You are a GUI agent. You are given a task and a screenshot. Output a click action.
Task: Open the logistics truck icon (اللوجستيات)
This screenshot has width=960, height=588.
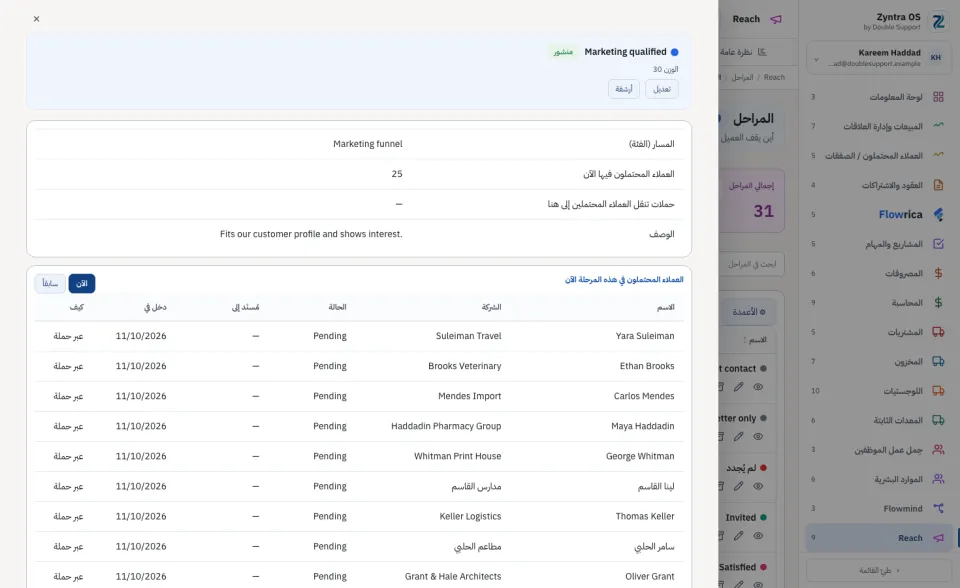[x=938, y=391]
